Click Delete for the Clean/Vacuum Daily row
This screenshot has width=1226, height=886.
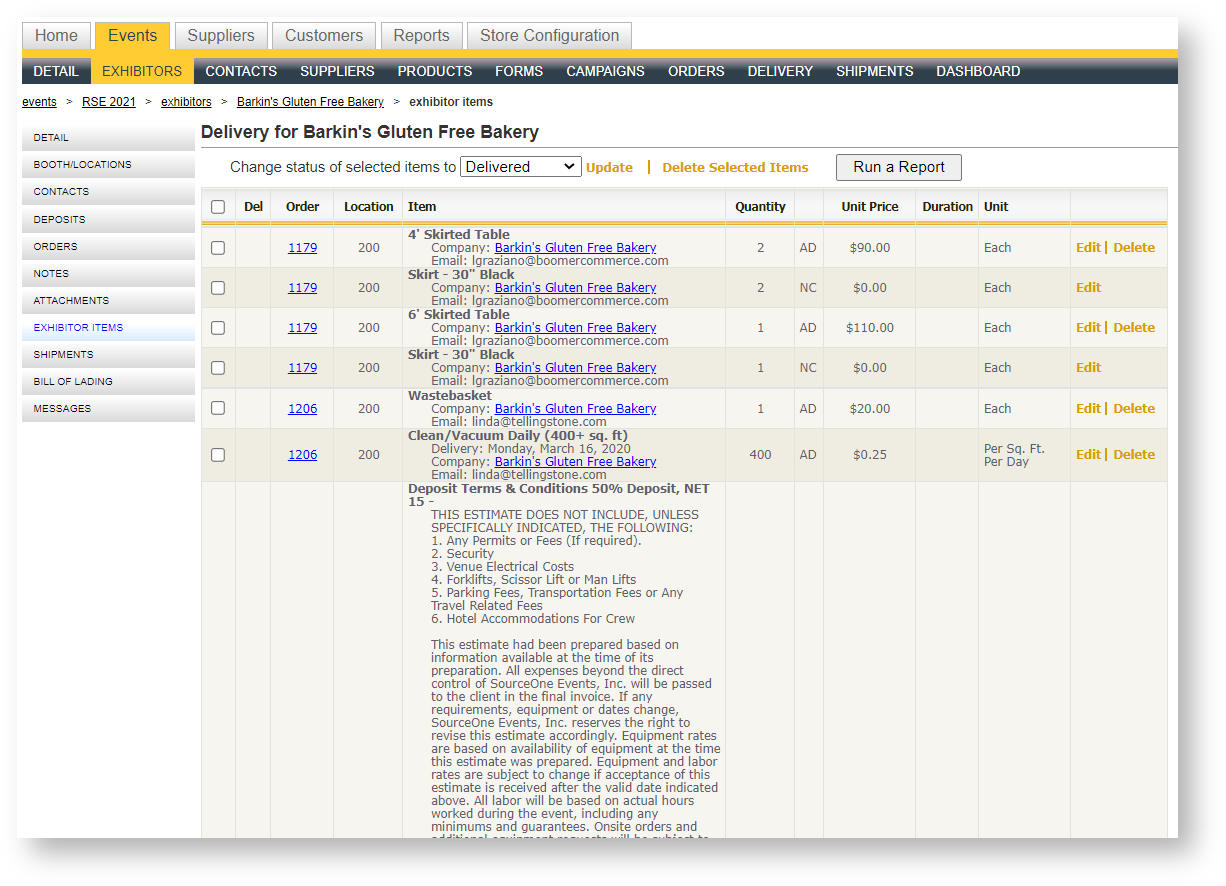tap(1134, 455)
